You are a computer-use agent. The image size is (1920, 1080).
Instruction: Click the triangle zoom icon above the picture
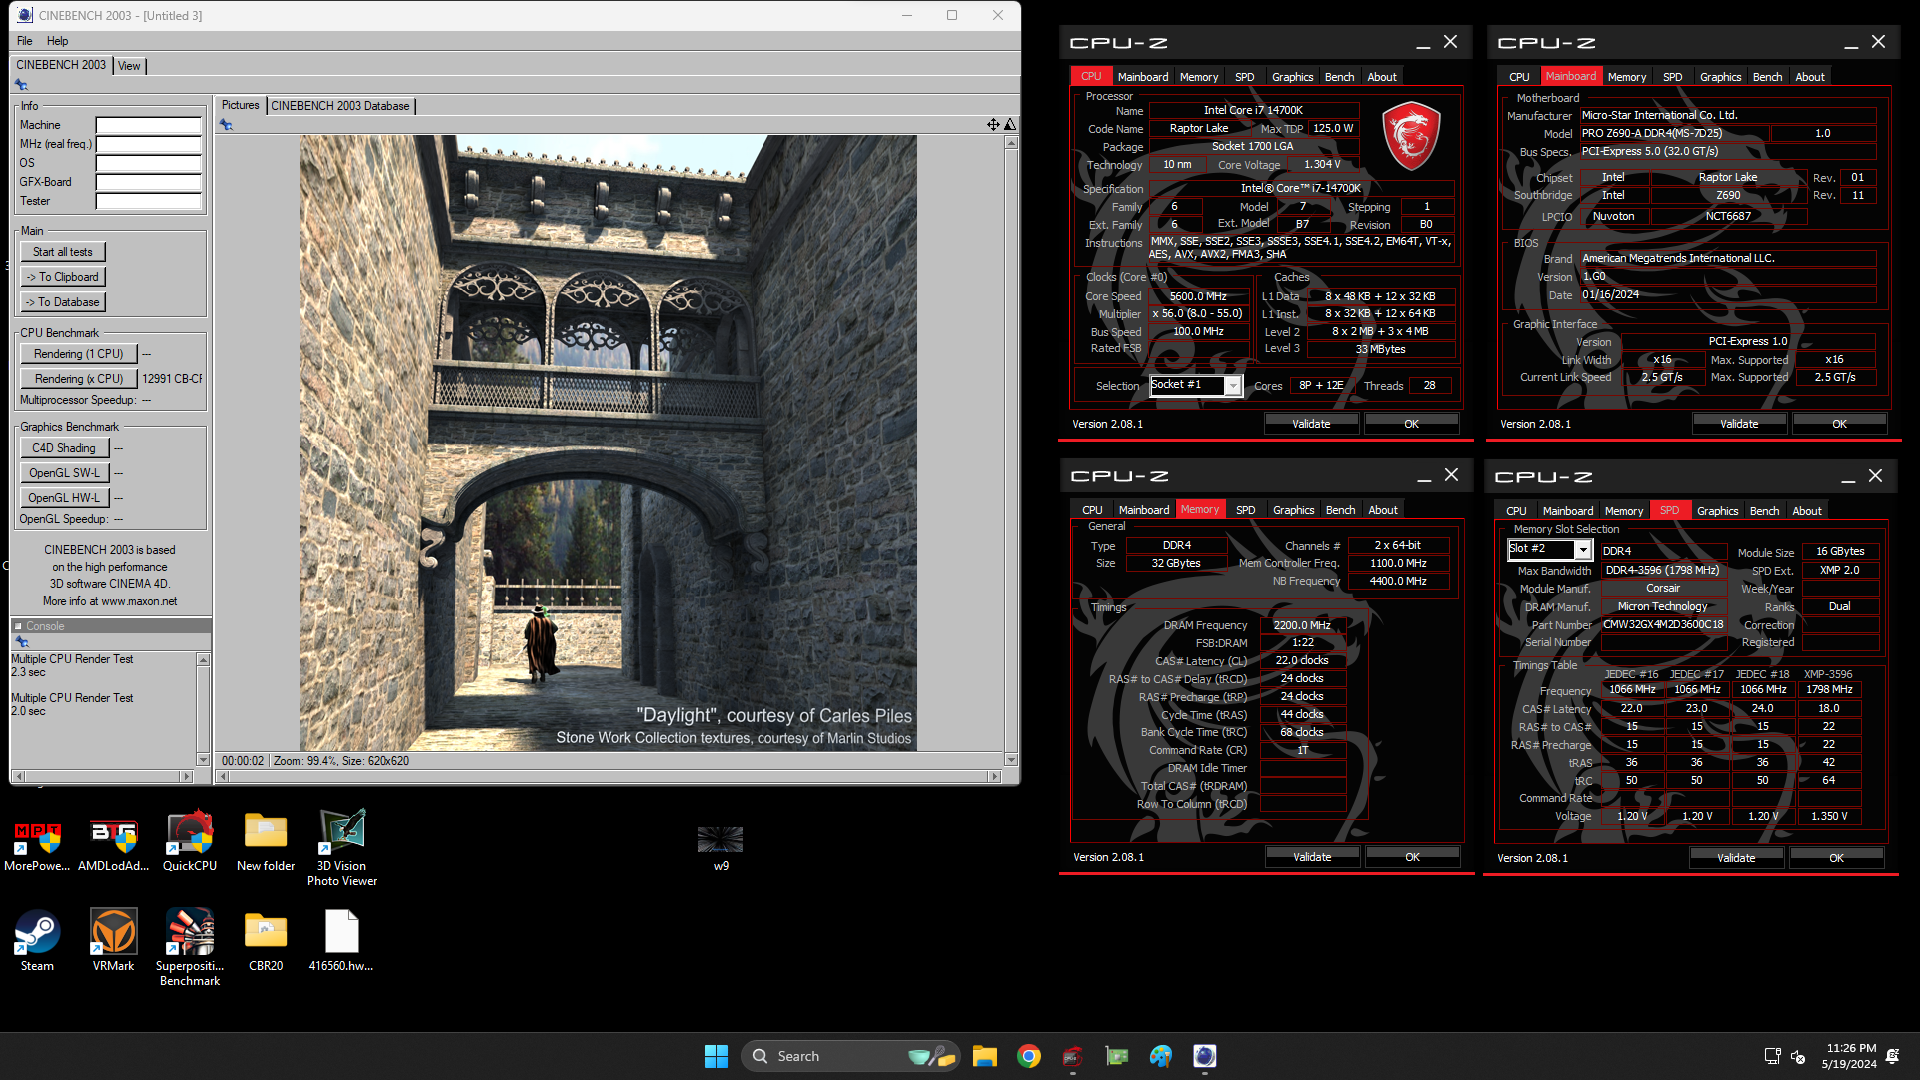pyautogui.click(x=1010, y=125)
